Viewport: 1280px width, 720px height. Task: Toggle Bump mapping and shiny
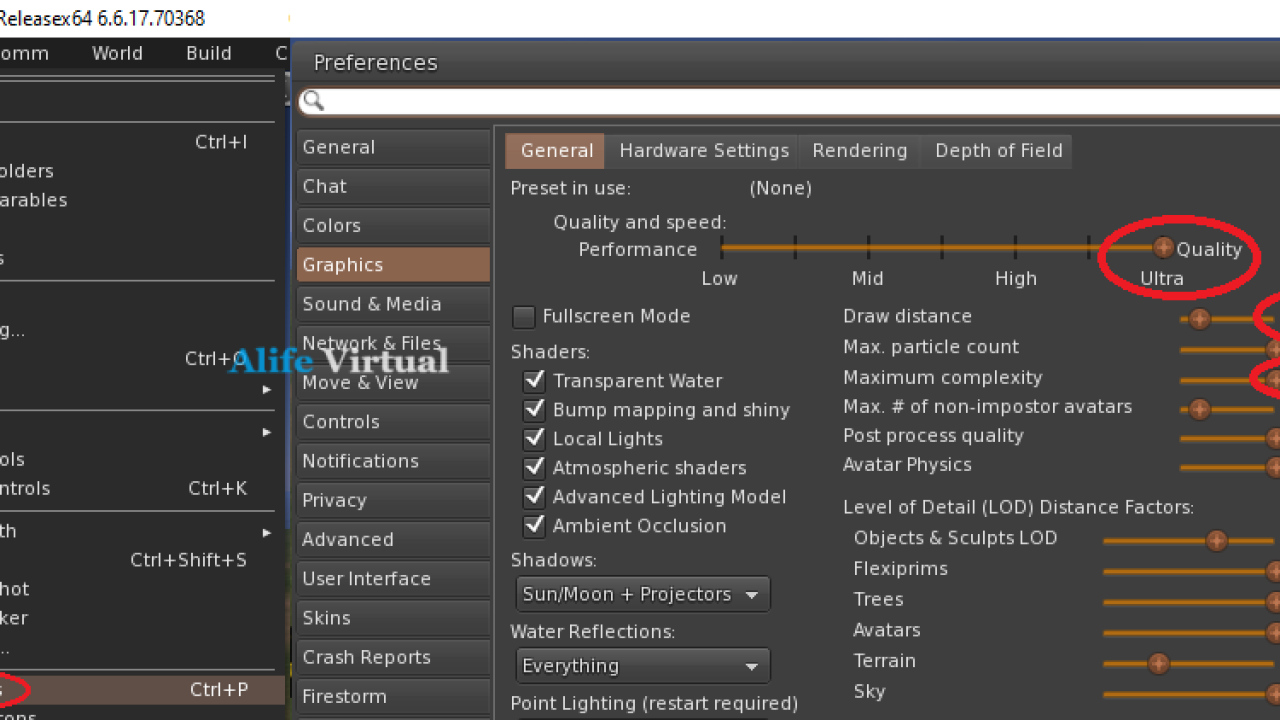click(x=534, y=410)
